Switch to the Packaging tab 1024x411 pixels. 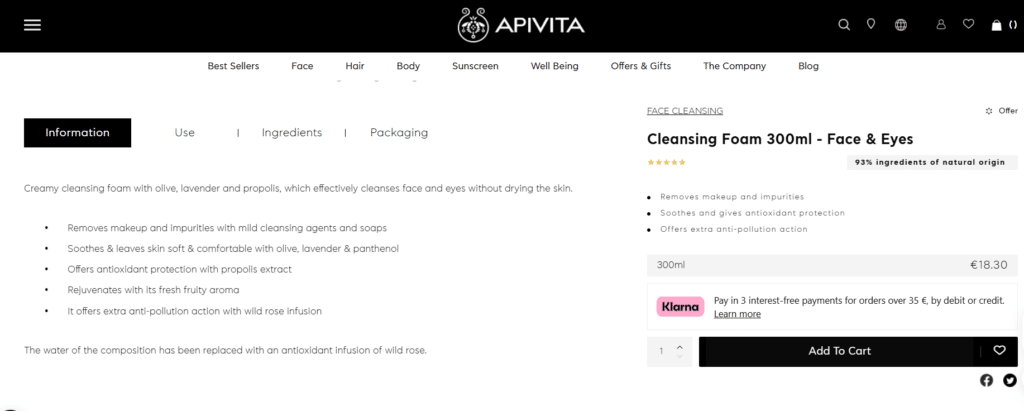pyautogui.click(x=399, y=133)
